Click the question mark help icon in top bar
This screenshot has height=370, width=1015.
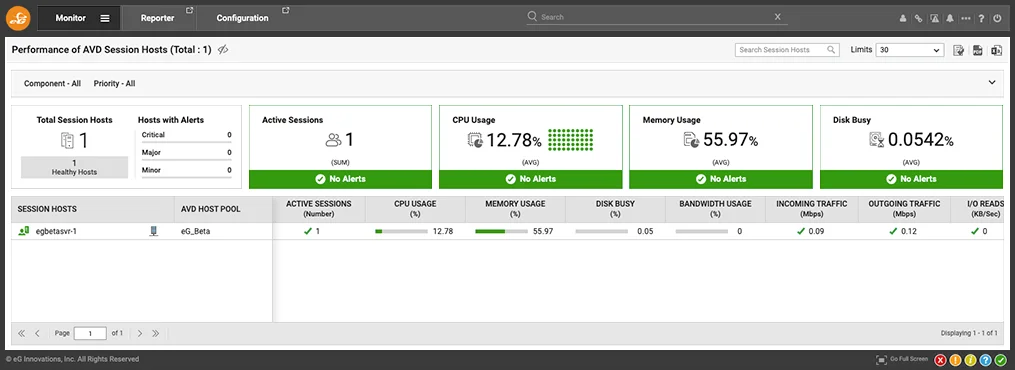coord(981,19)
